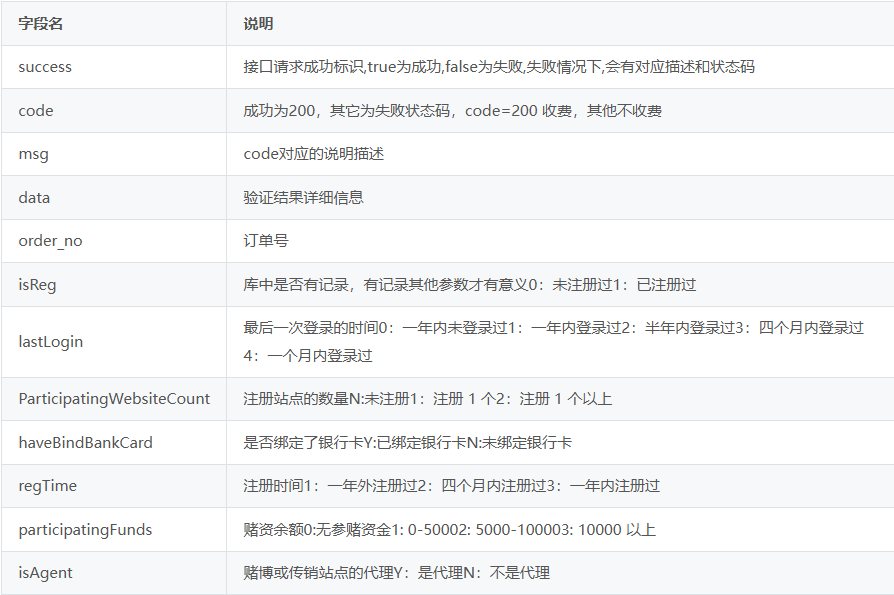
Task: Click the ParticipatingWebsiteCount field name
Action: 114,399
